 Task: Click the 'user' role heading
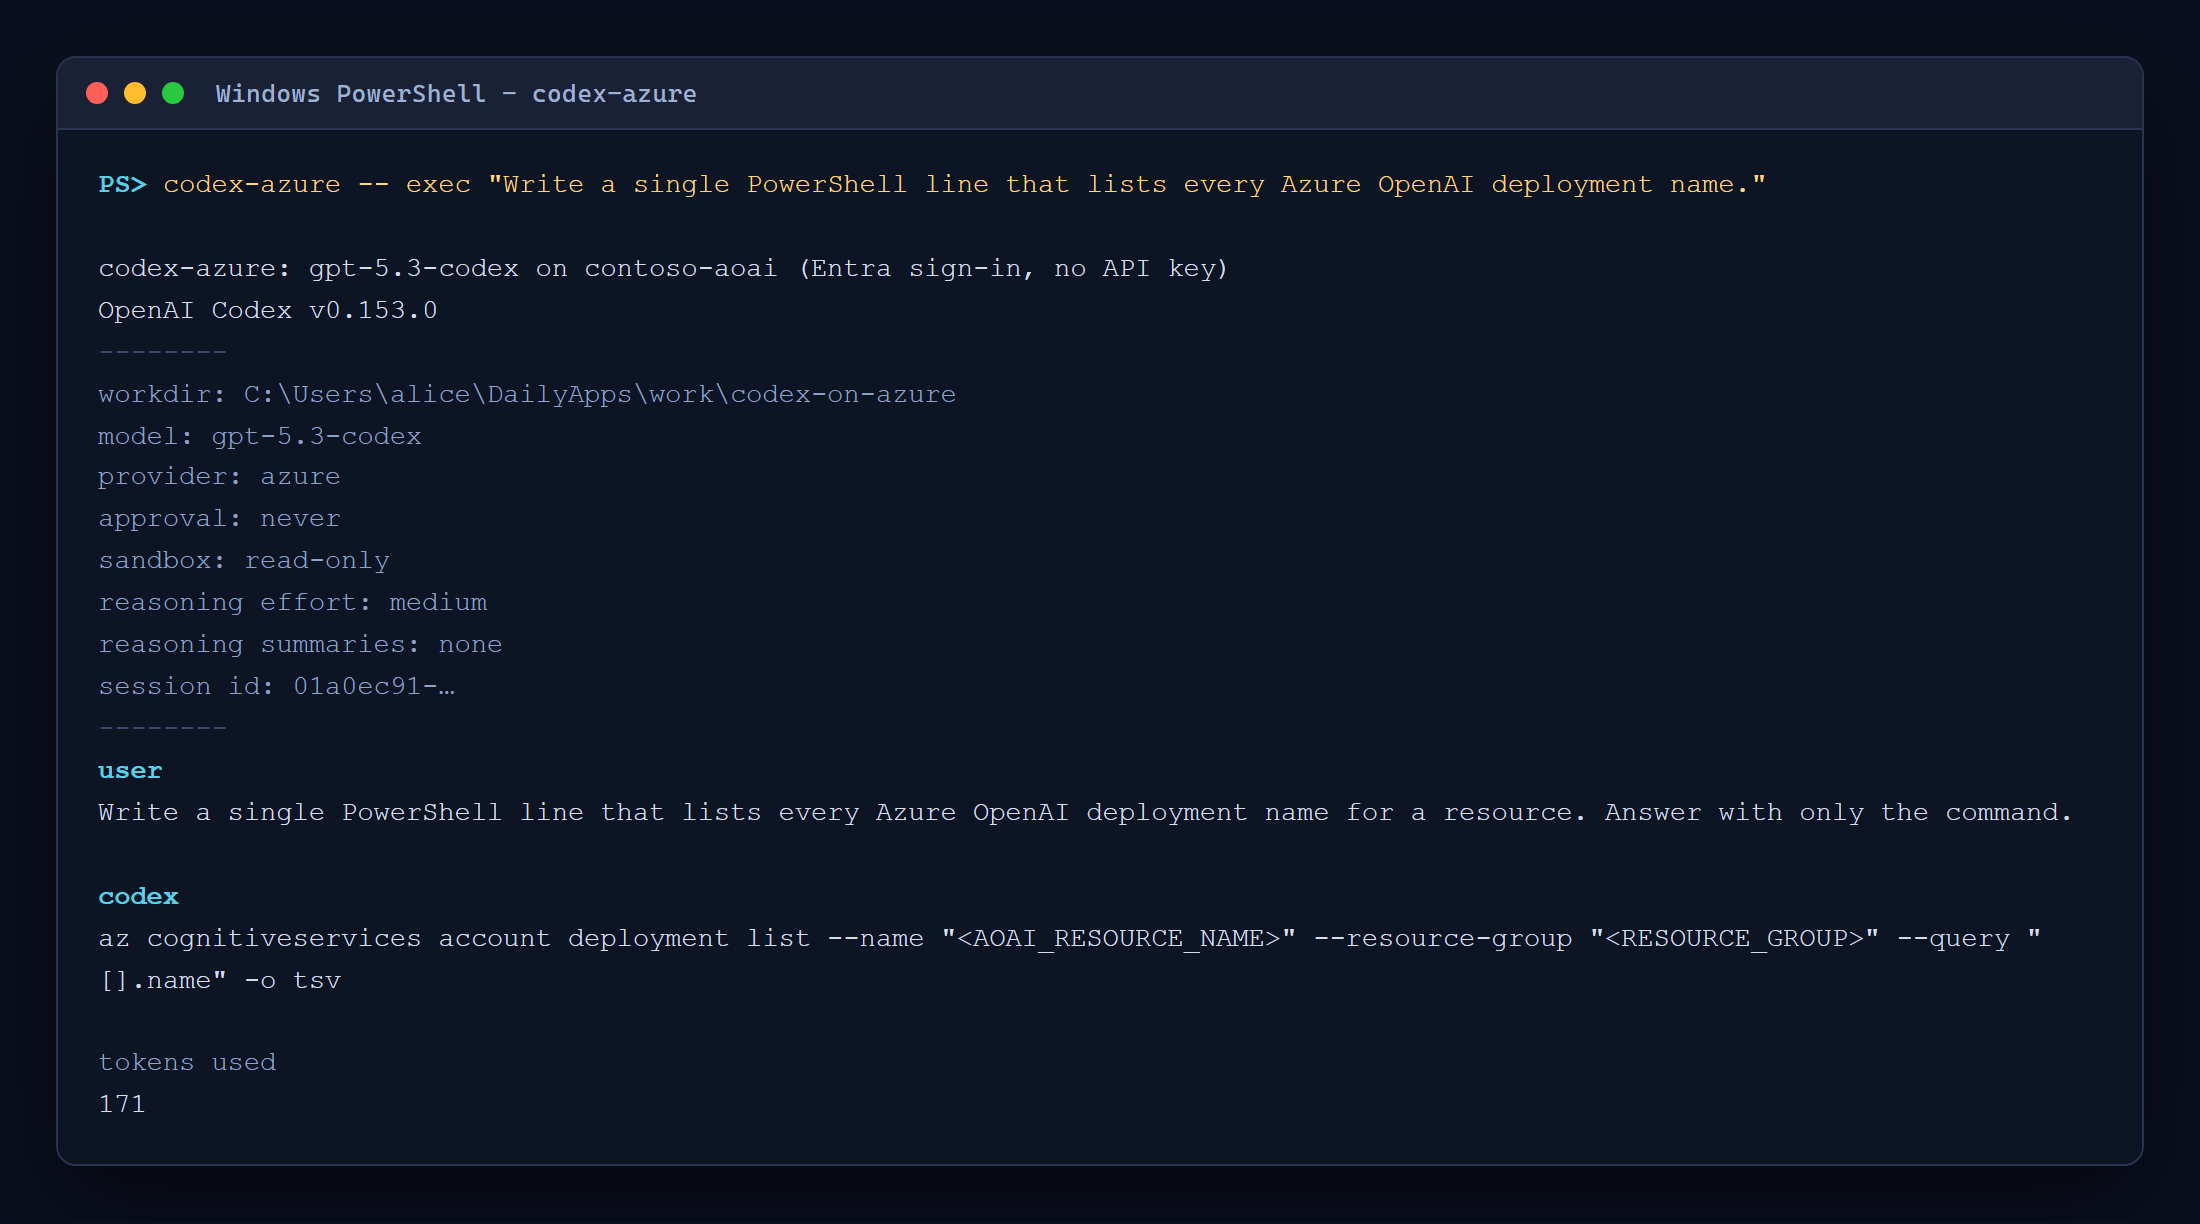click(130, 771)
